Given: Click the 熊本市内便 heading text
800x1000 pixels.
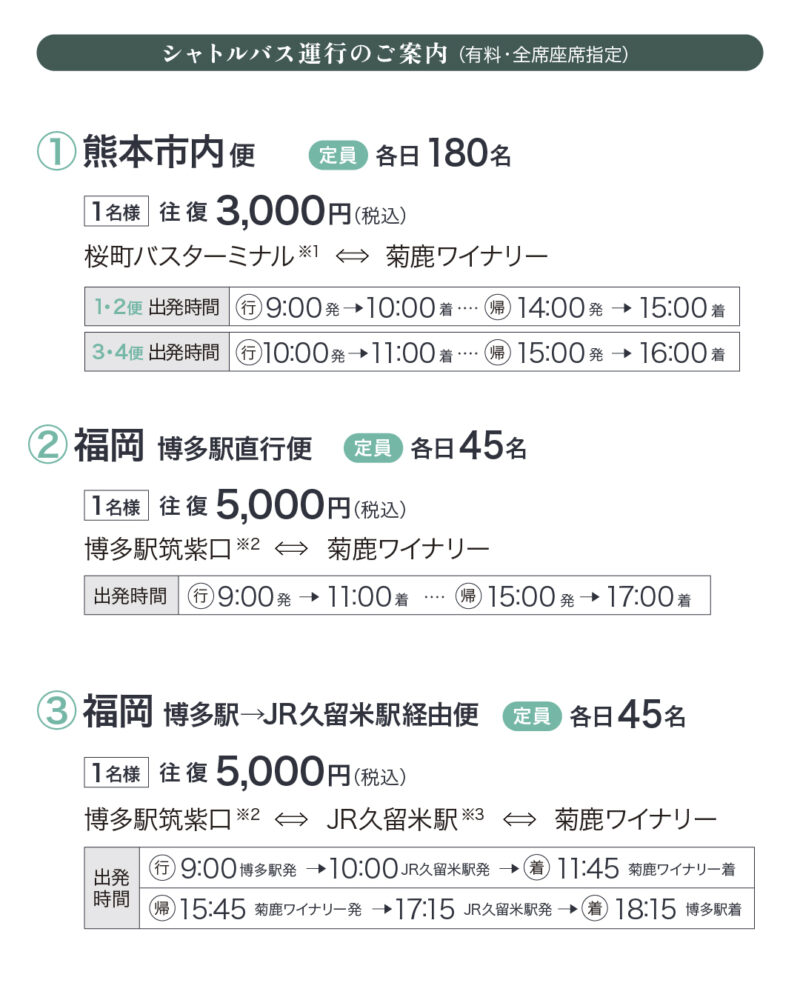Looking at the screenshot, I should (x=169, y=154).
